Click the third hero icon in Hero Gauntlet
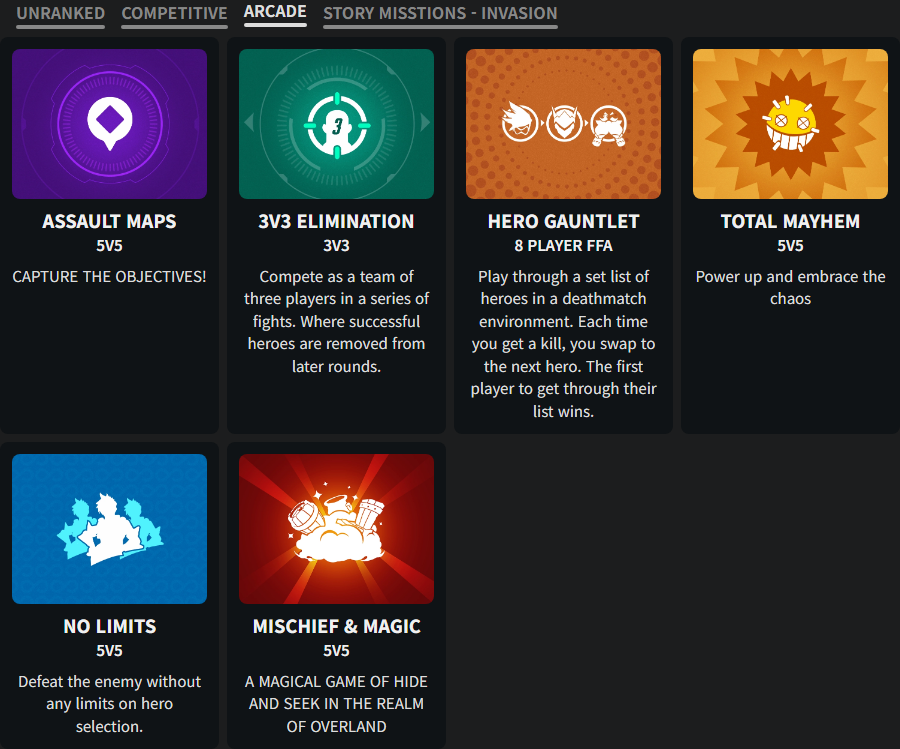 (608, 125)
